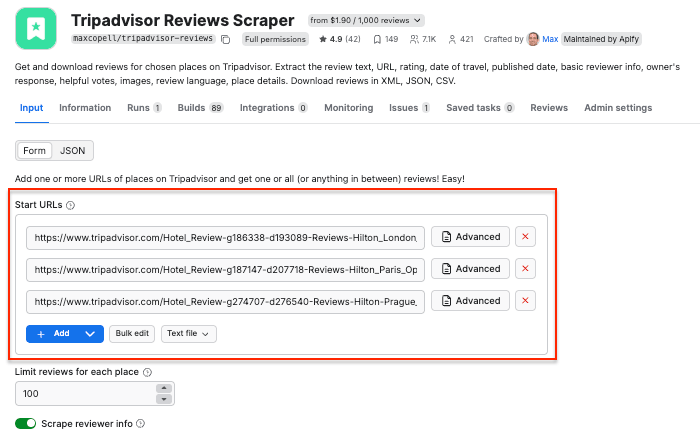Remove the Hilton Paris URL row
700x440 pixels.
pos(525,269)
